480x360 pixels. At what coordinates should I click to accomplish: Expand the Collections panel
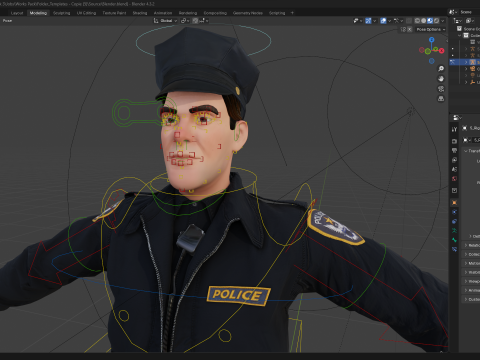pyautogui.click(x=471, y=254)
